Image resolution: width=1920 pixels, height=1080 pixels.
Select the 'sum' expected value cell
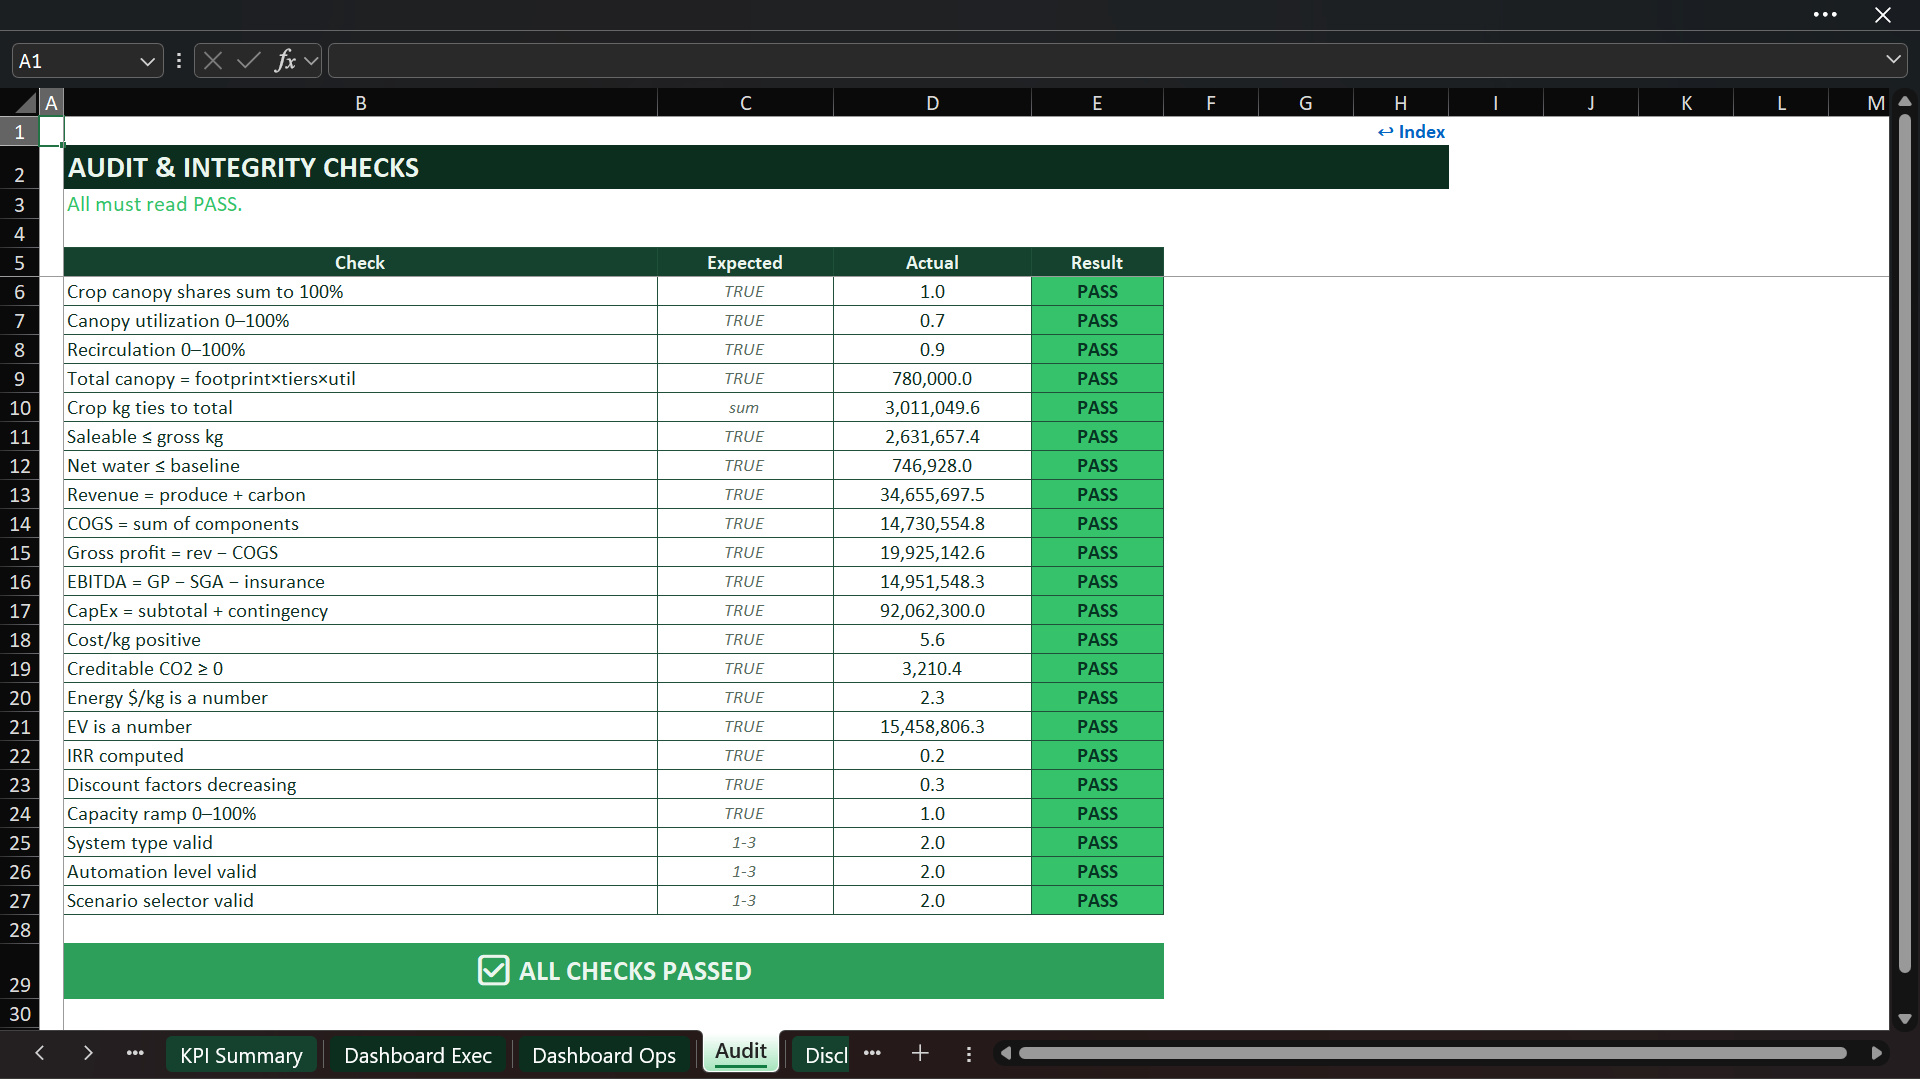coord(745,408)
